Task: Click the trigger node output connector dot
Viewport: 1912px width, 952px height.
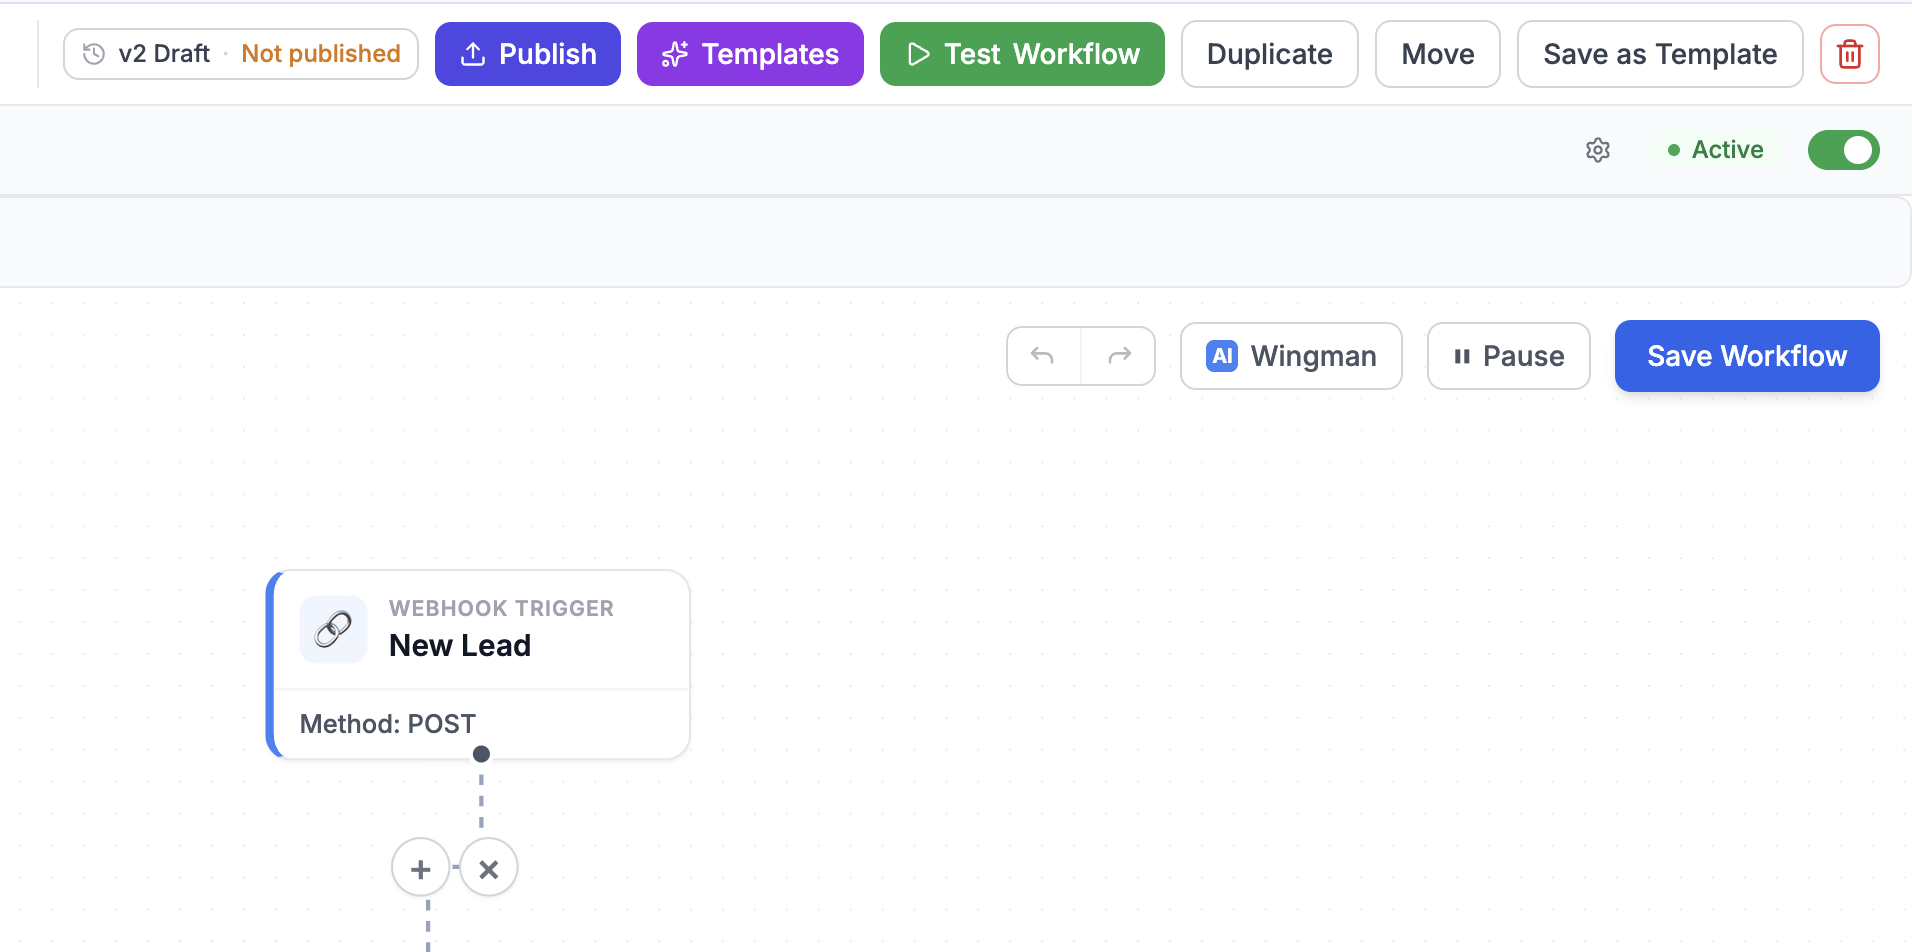Action: pos(481,754)
